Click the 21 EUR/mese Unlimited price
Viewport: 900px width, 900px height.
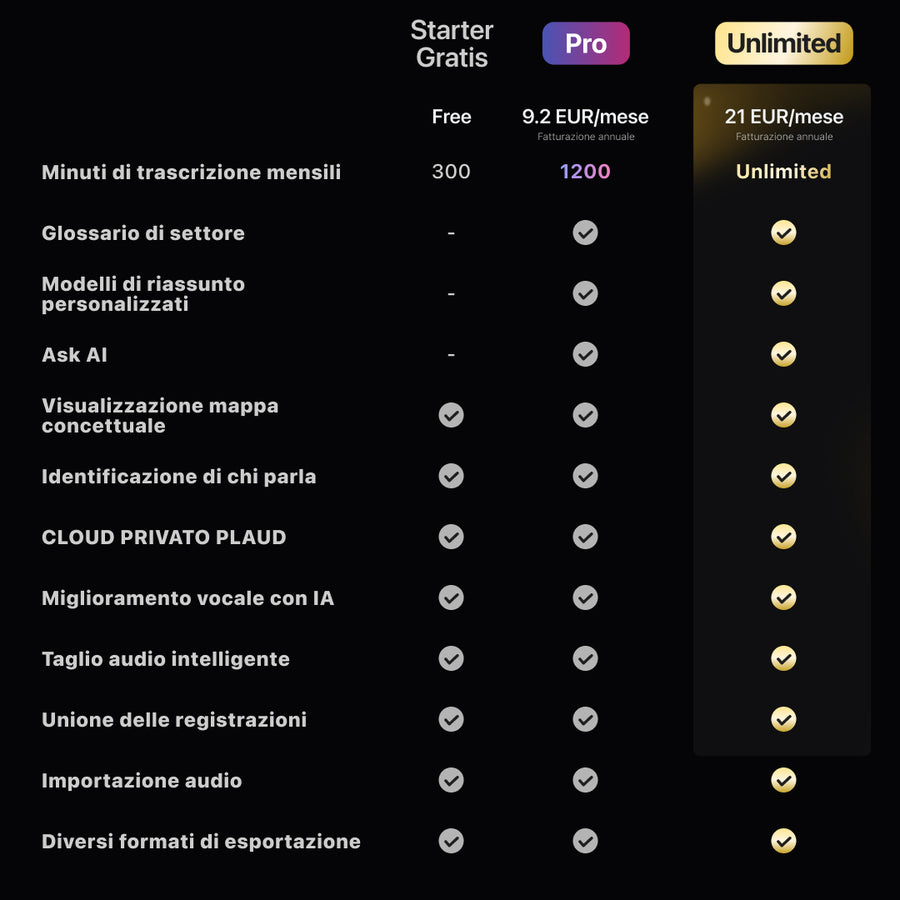784,117
